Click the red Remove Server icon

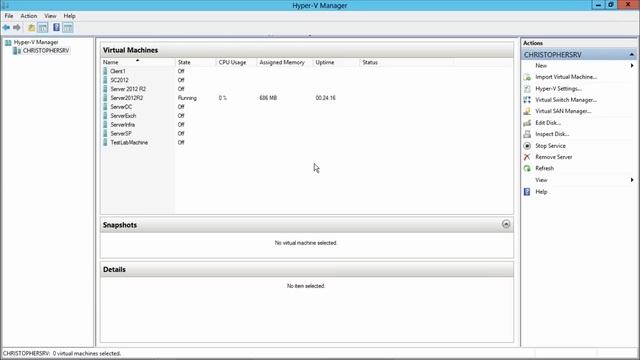[527, 157]
